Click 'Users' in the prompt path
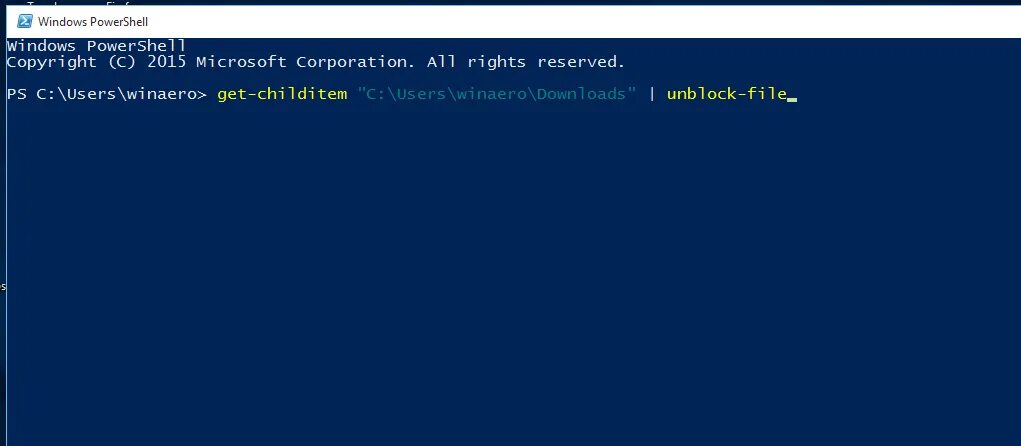 (92, 94)
